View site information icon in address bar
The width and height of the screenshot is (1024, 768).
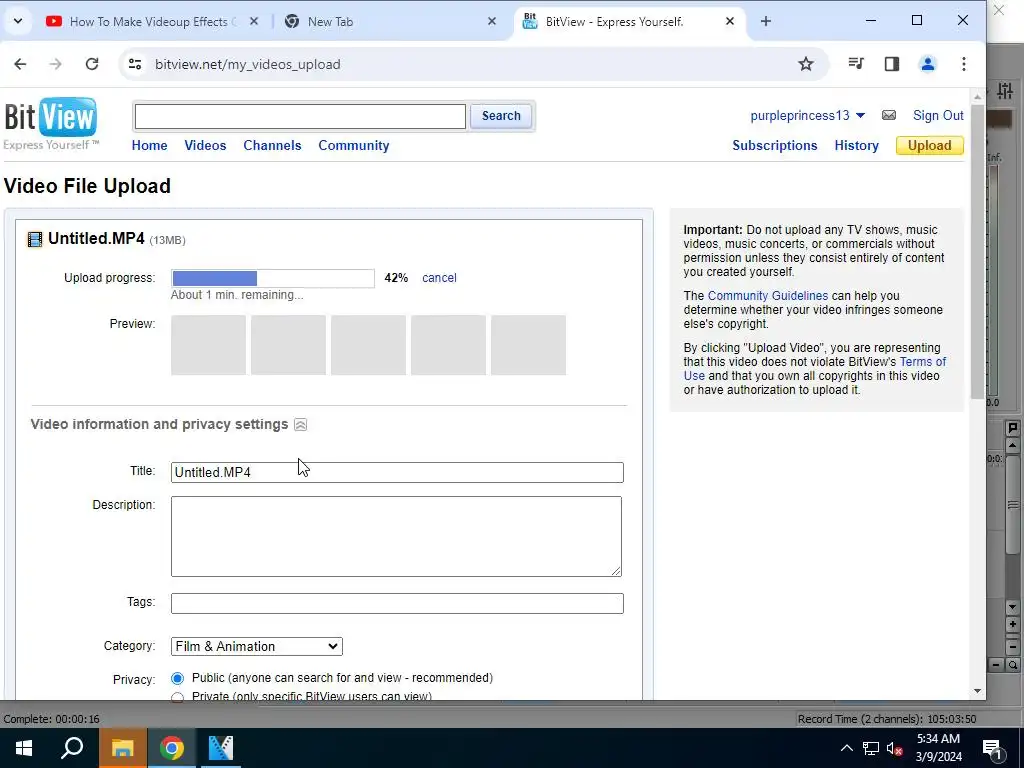tap(135, 64)
